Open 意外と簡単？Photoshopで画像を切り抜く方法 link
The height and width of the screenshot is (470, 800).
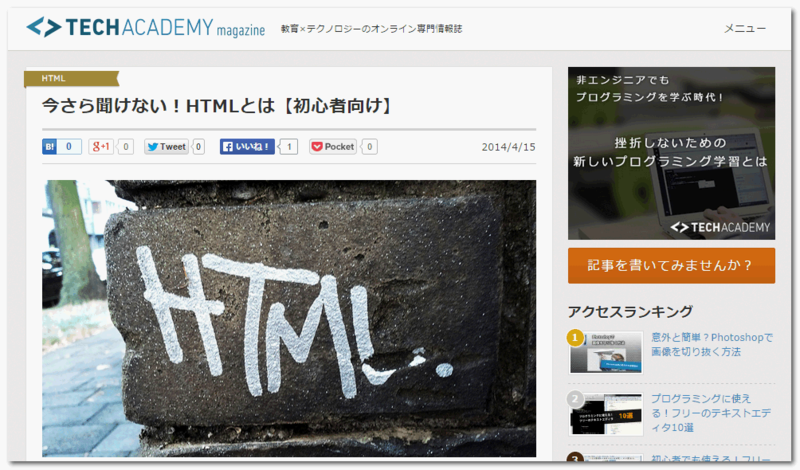[x=712, y=344]
